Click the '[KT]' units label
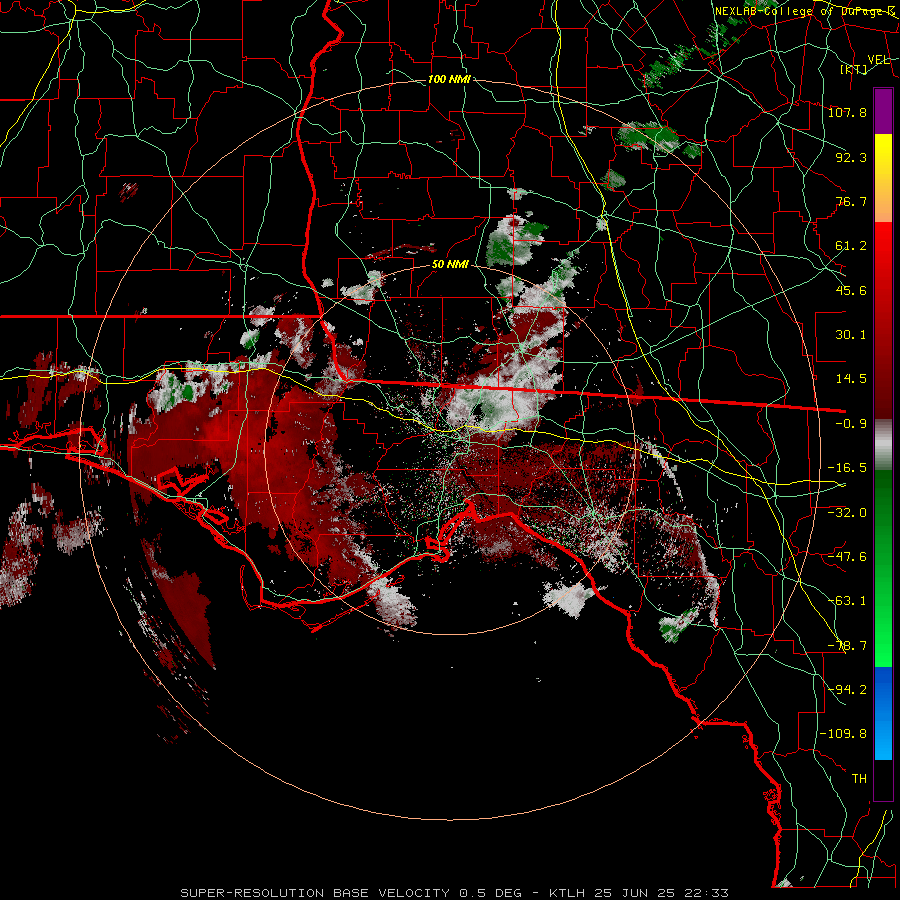 point(854,69)
